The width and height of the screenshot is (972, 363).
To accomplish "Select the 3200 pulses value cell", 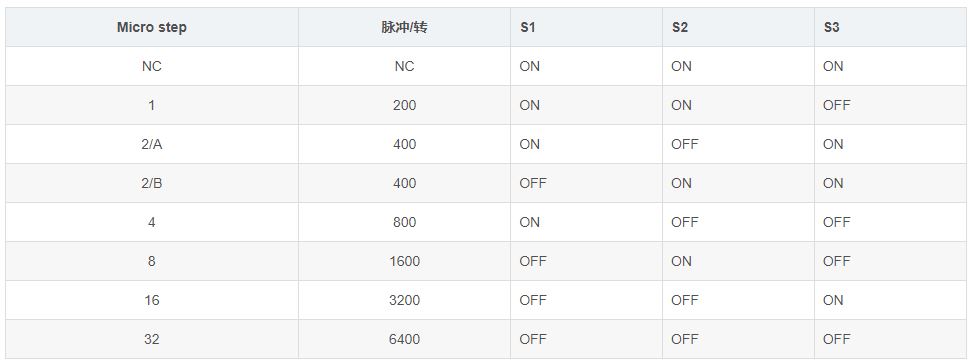I will tap(404, 300).
